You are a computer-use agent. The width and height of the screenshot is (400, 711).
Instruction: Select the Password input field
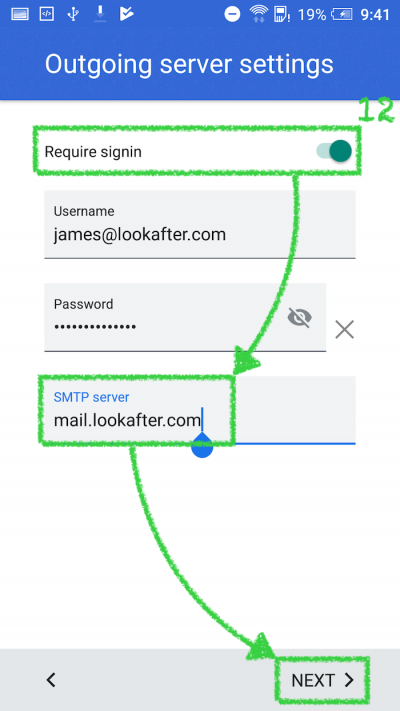185,317
